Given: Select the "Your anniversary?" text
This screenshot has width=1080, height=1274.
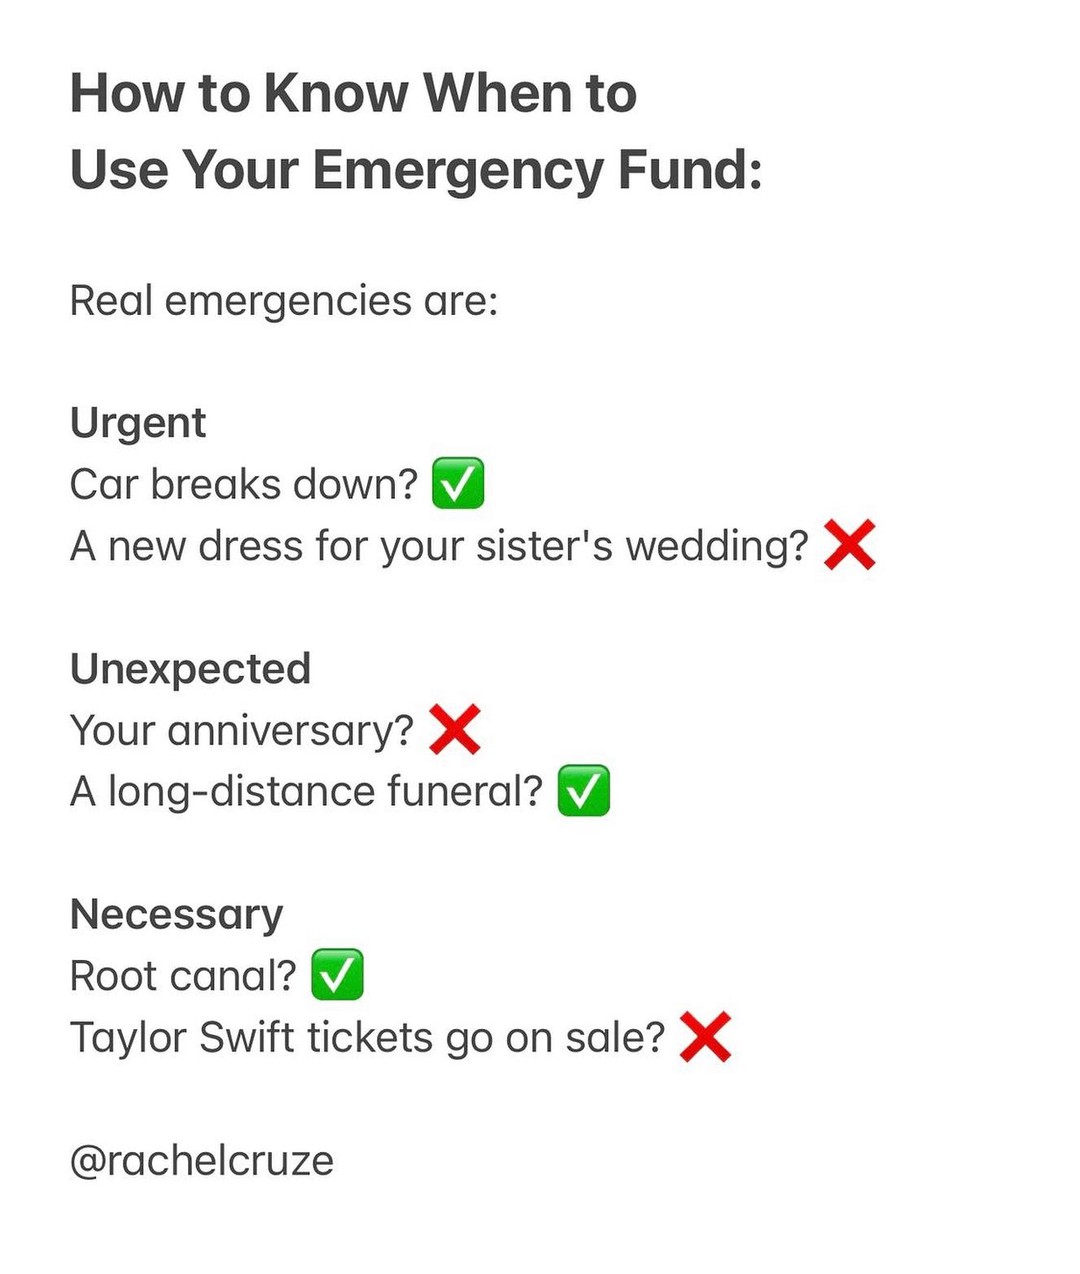Looking at the screenshot, I should (242, 730).
